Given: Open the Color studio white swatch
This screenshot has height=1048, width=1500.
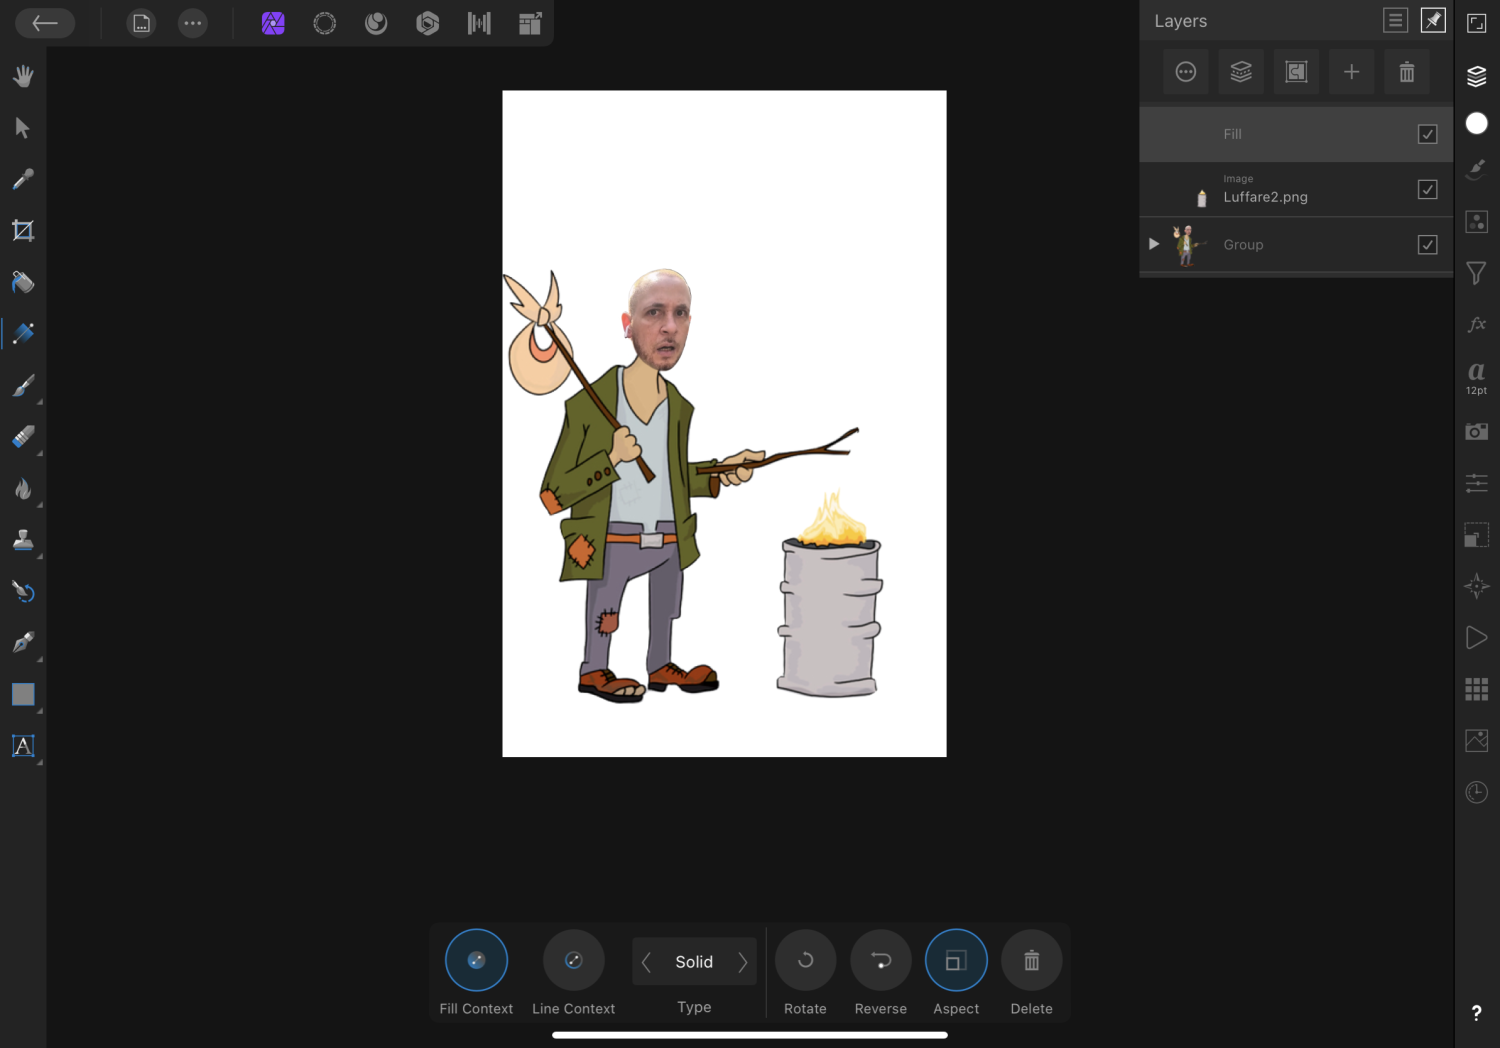Looking at the screenshot, I should point(1476,123).
